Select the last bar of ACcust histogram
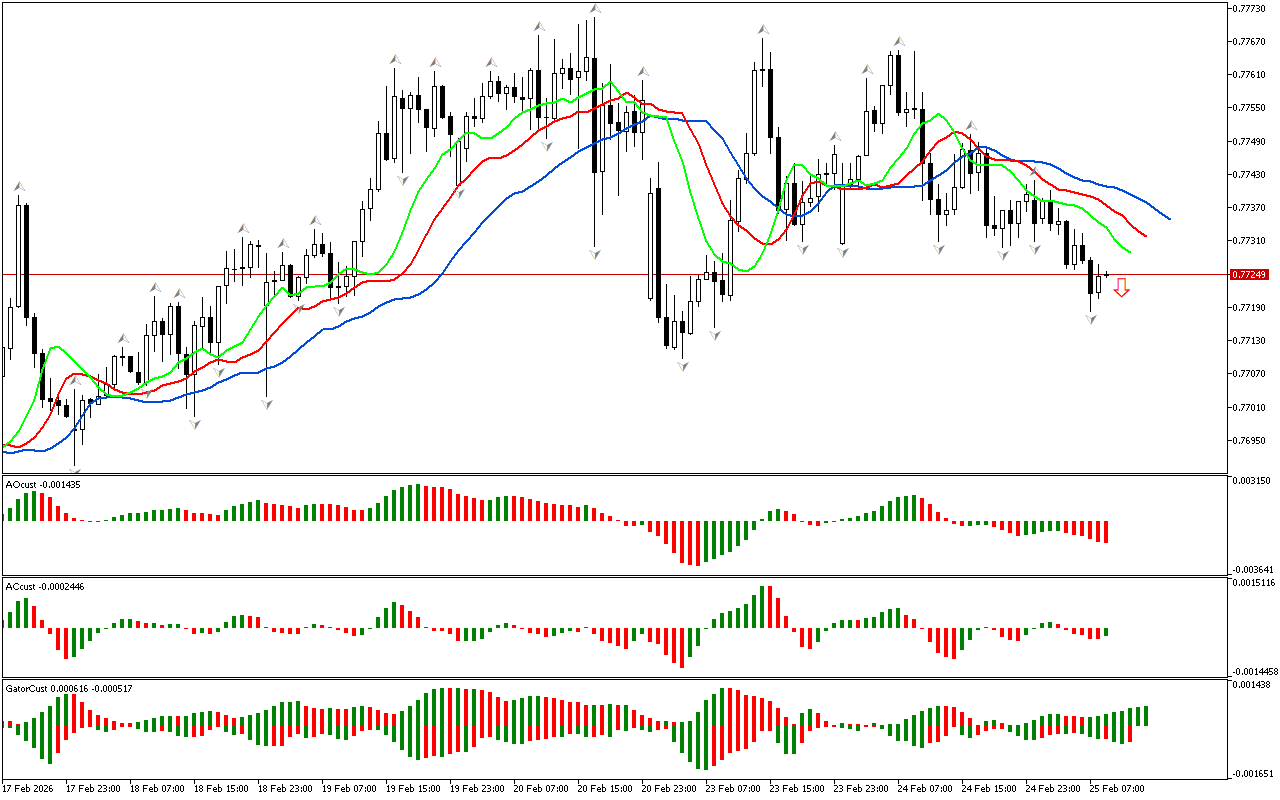 click(x=1106, y=632)
